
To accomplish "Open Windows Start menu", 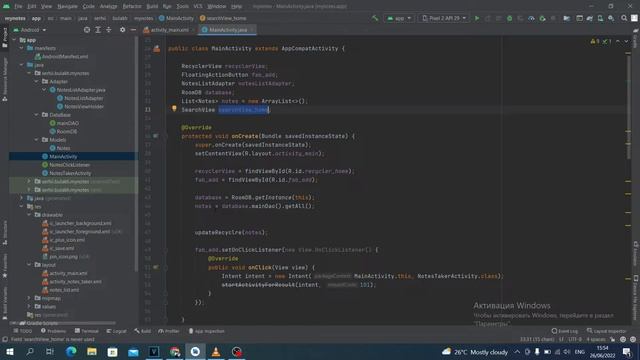I will (9, 351).
